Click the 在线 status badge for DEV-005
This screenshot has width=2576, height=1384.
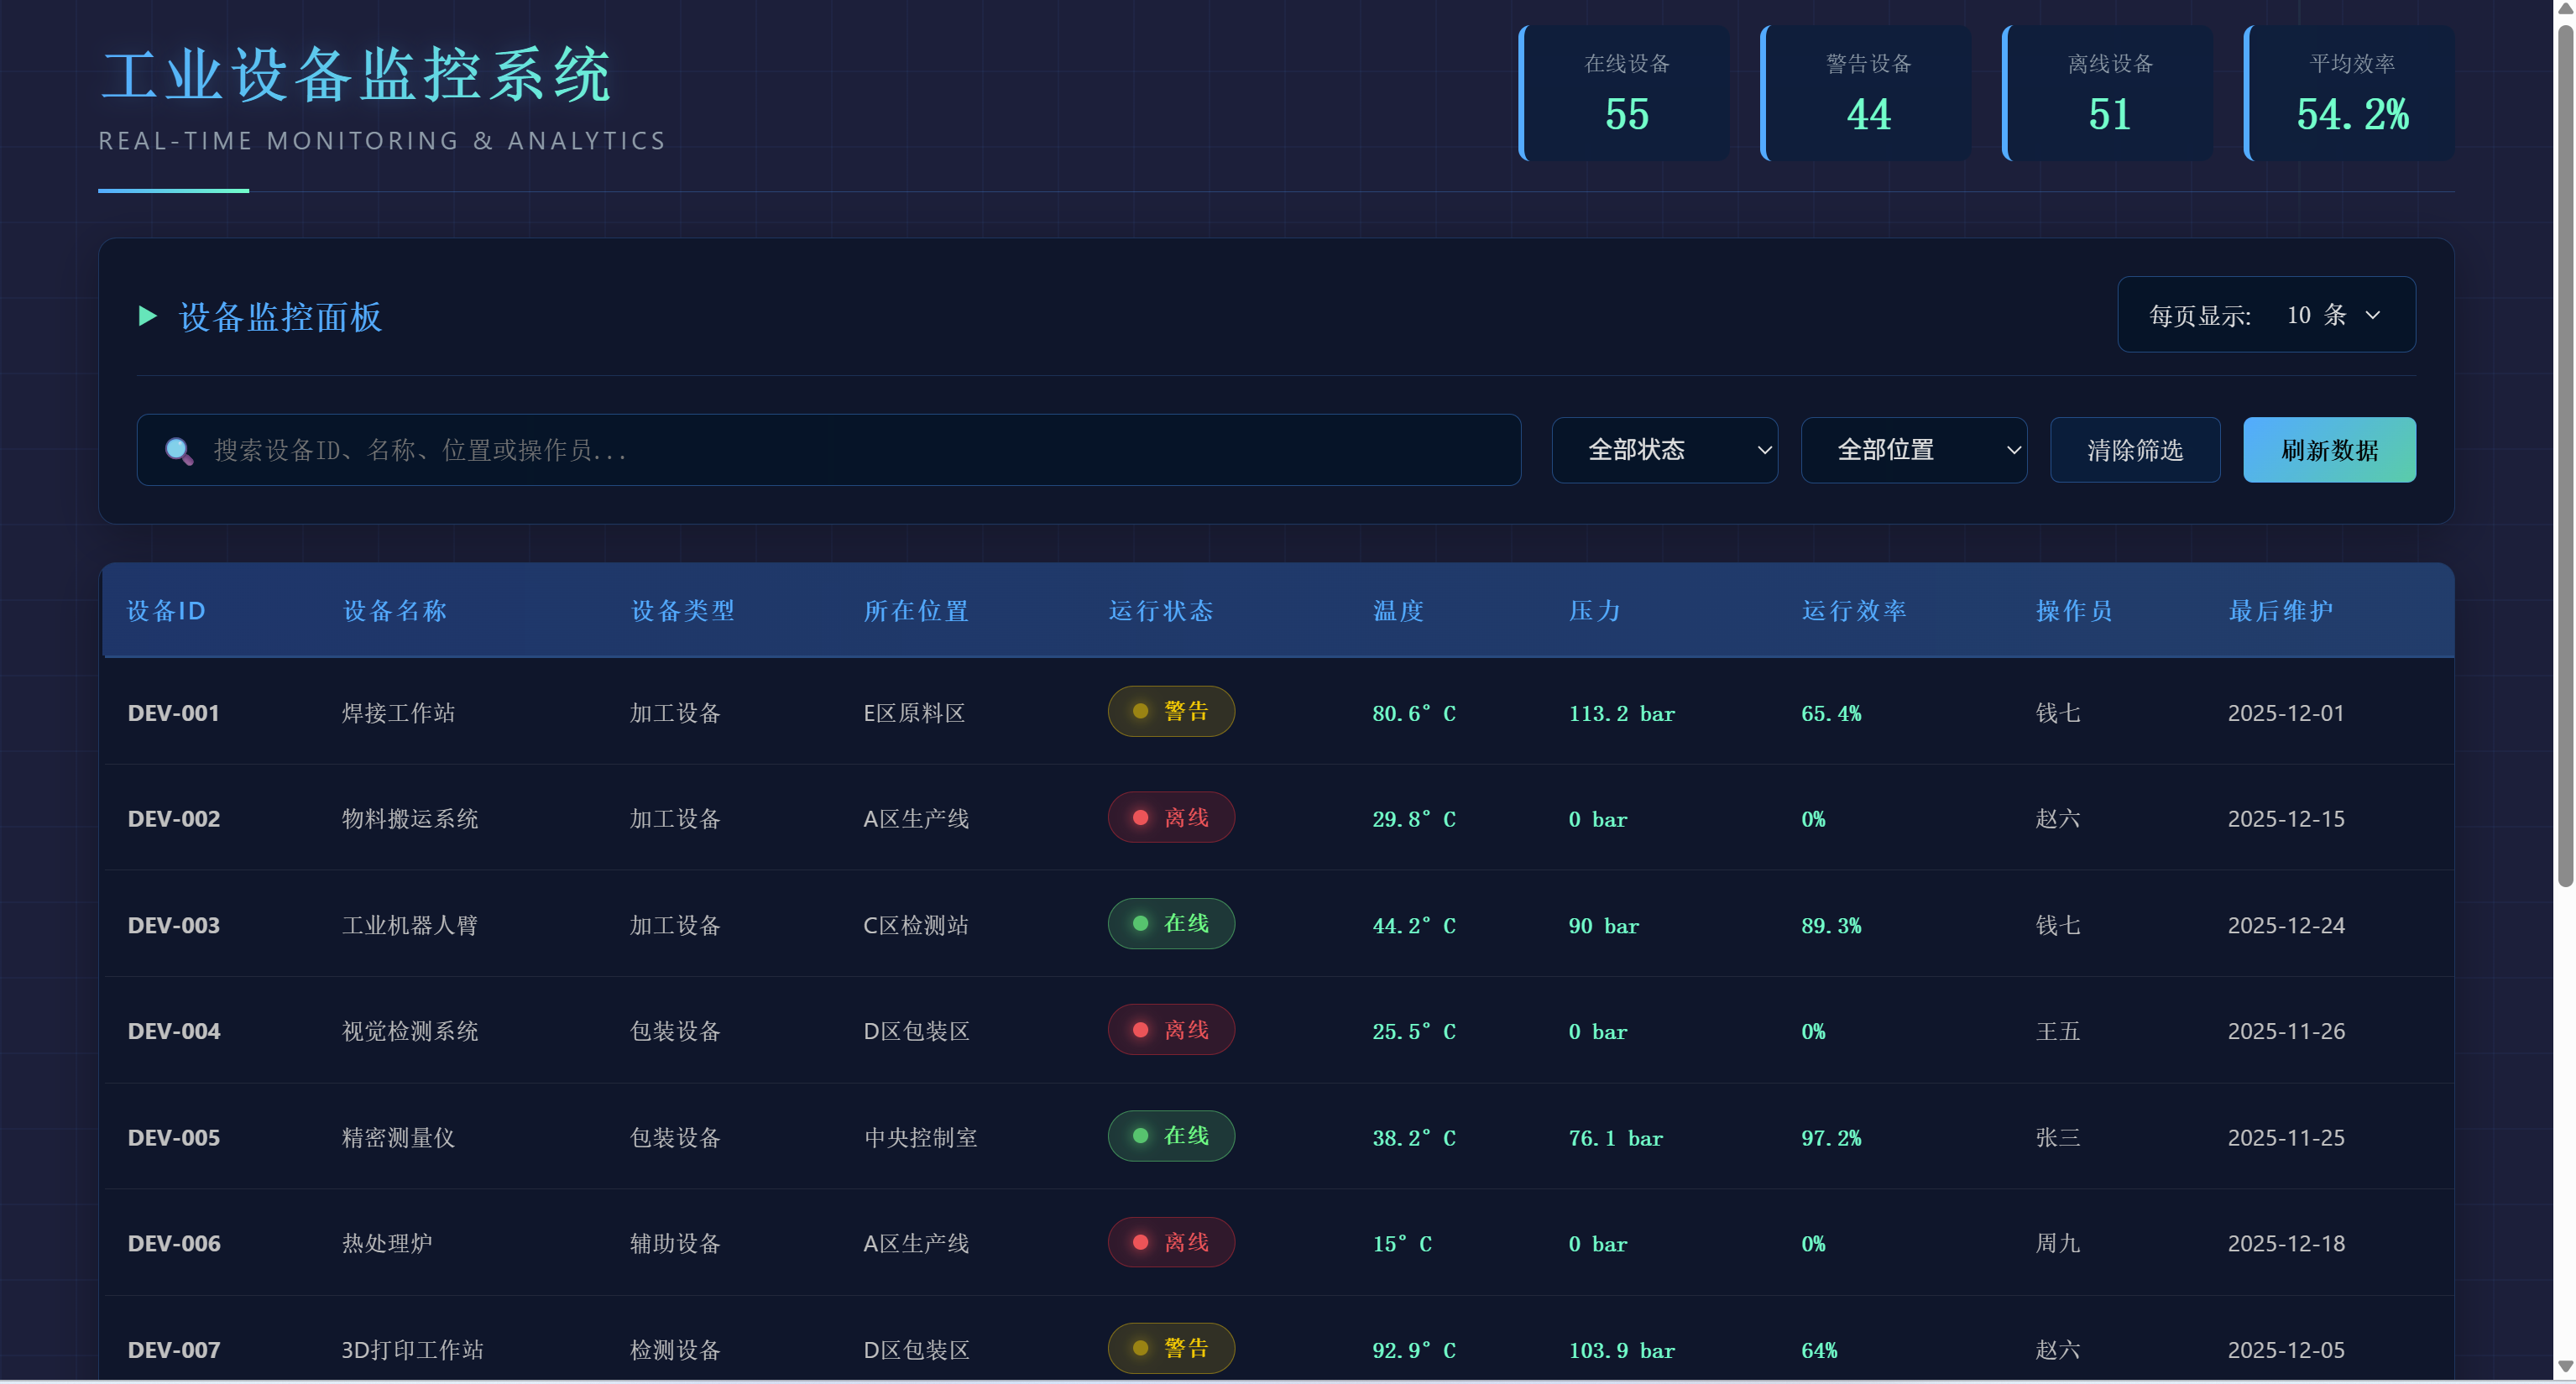pyautogui.click(x=1170, y=1136)
